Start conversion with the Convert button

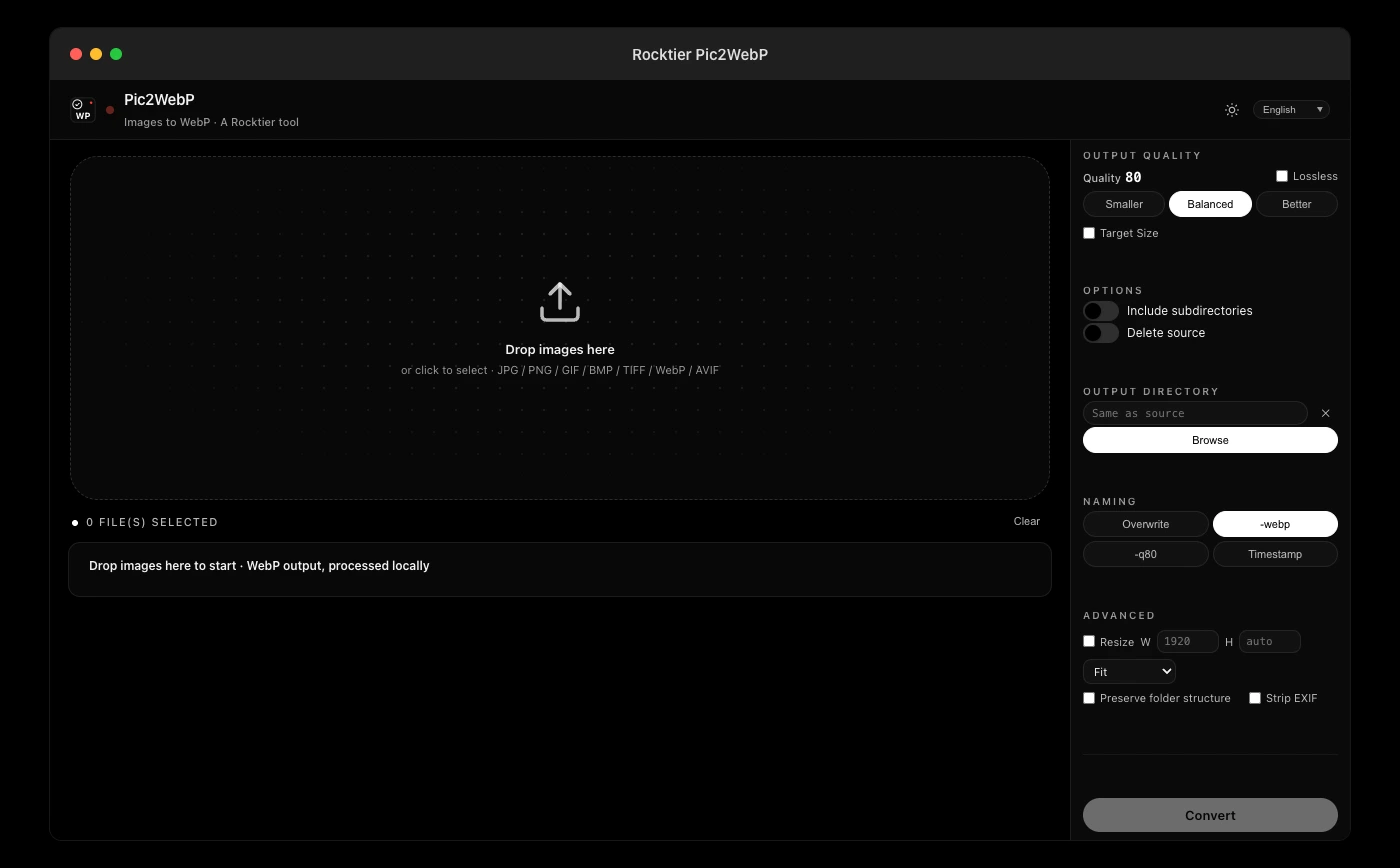1210,815
